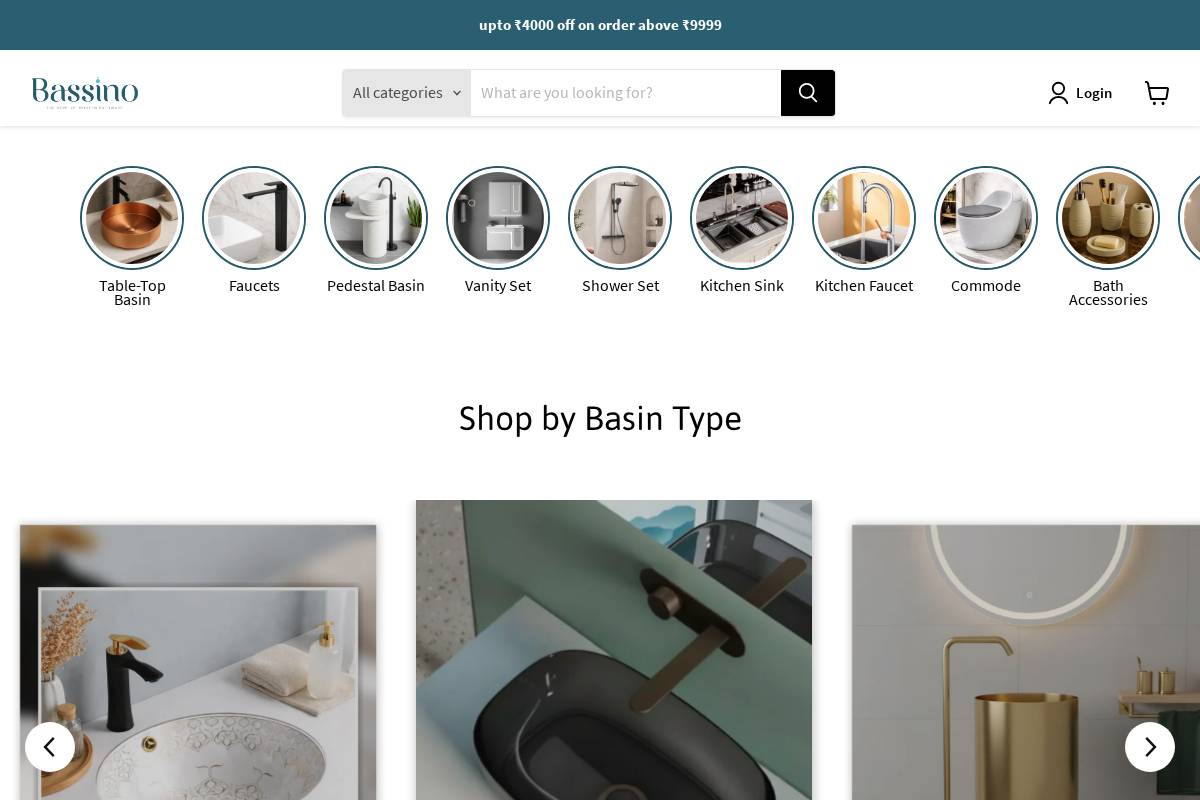The image size is (1200, 800).
Task: Open the black oval basin slide image
Action: (x=614, y=650)
